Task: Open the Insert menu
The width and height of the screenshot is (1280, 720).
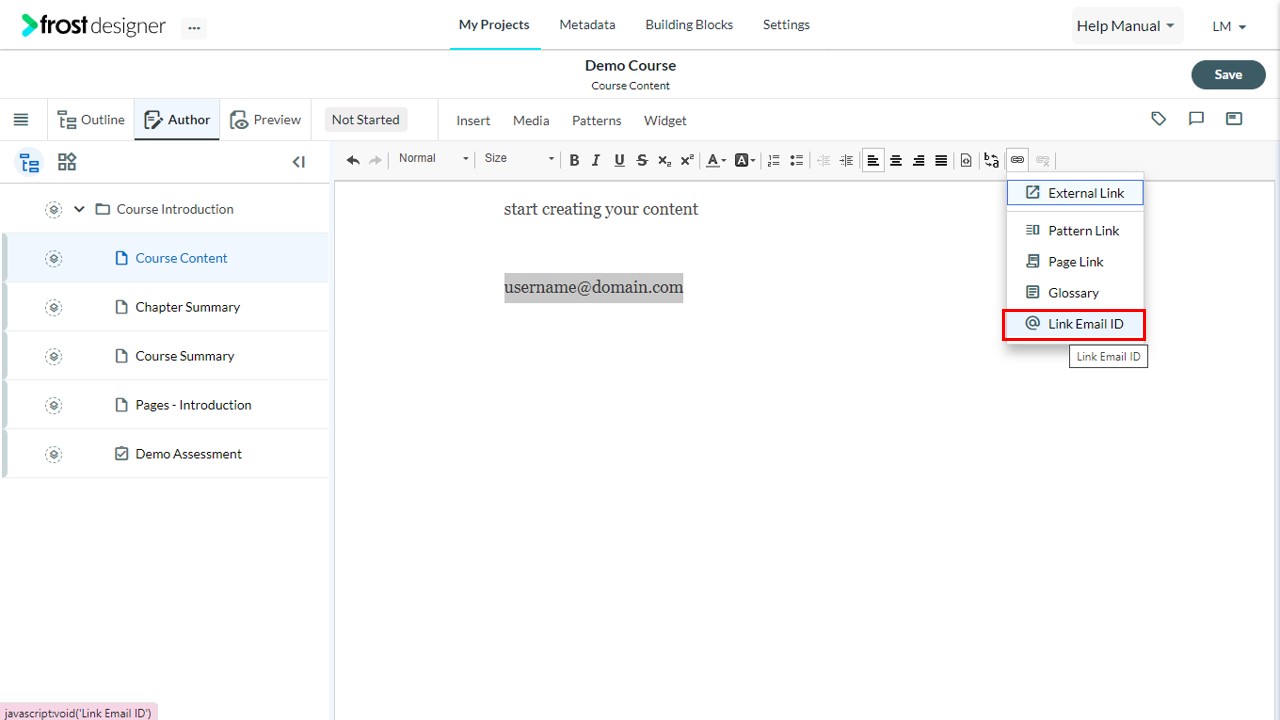Action: point(473,121)
